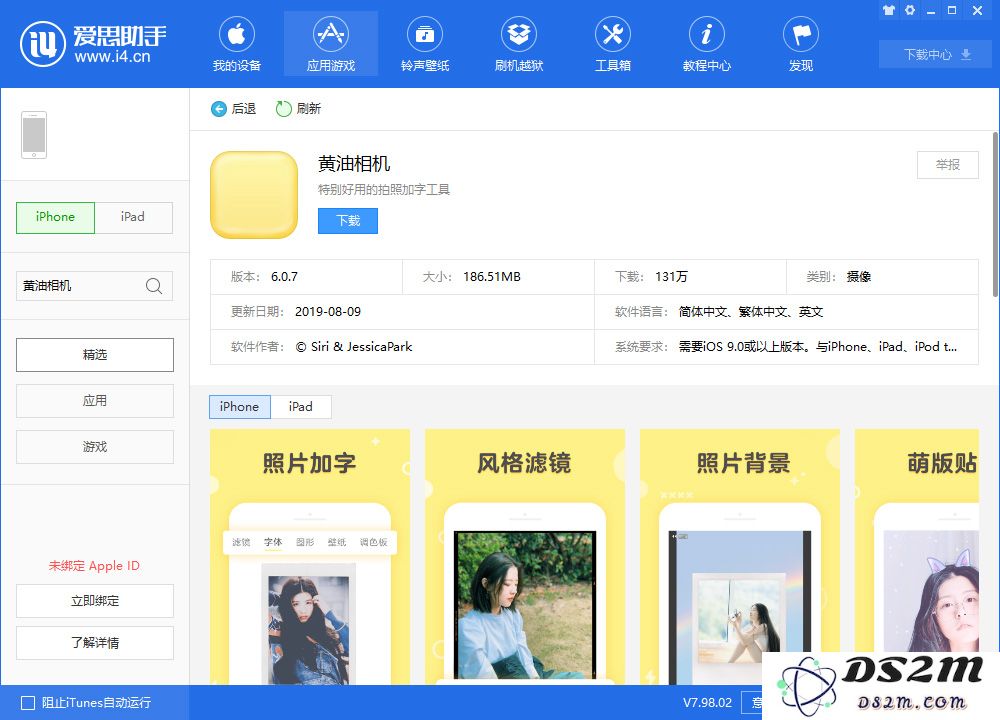Click the phone device icon in sidebar
The height and width of the screenshot is (720, 1000).
(x=34, y=135)
